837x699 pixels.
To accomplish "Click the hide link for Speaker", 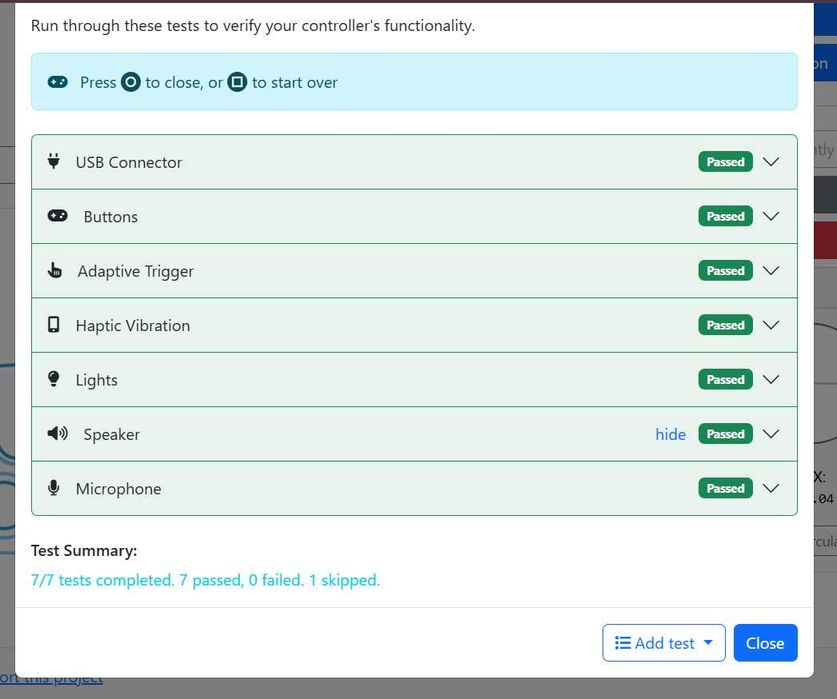I will pos(670,434).
